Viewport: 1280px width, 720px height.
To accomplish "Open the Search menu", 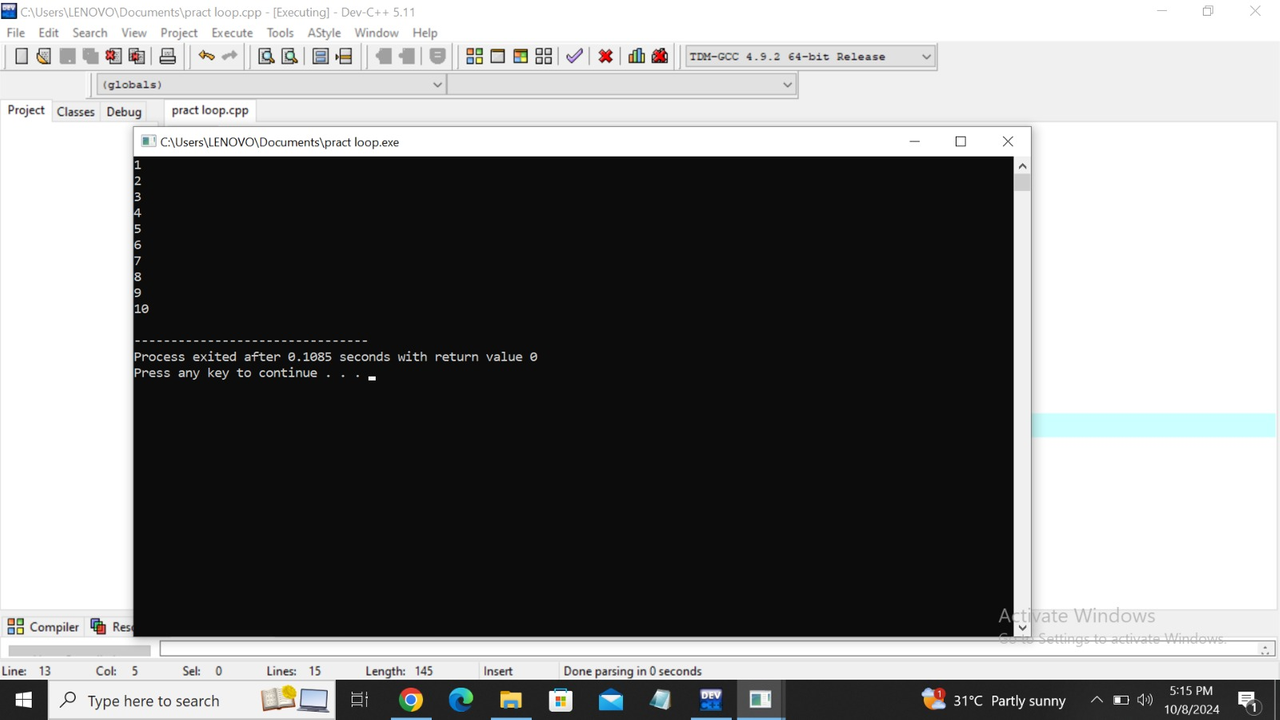I will pyautogui.click(x=90, y=32).
